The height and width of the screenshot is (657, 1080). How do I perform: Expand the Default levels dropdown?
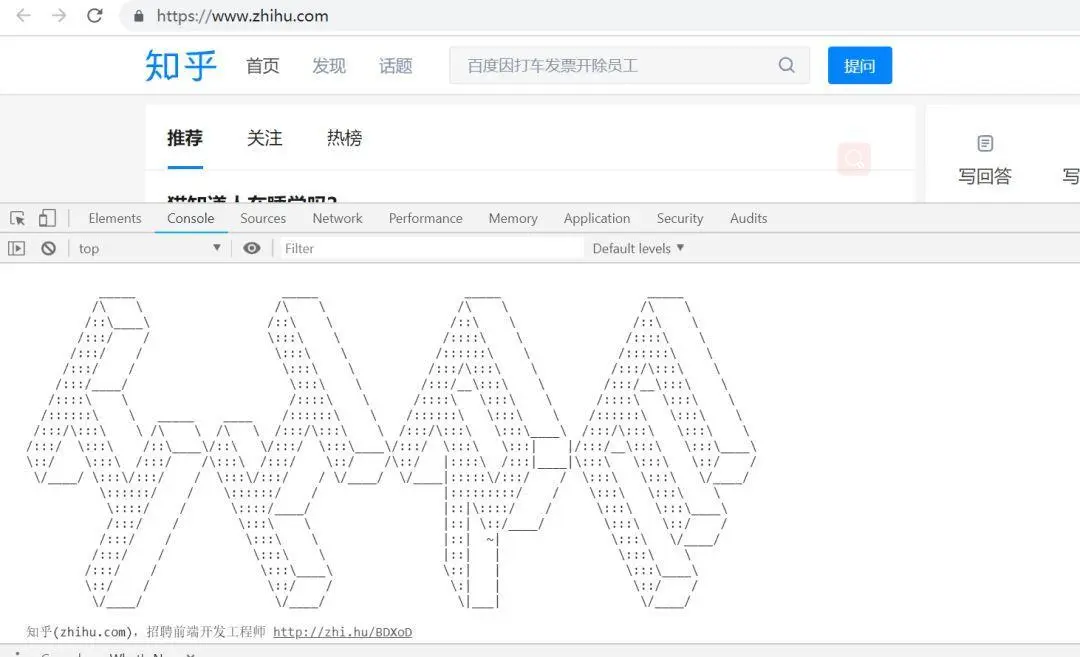point(638,248)
